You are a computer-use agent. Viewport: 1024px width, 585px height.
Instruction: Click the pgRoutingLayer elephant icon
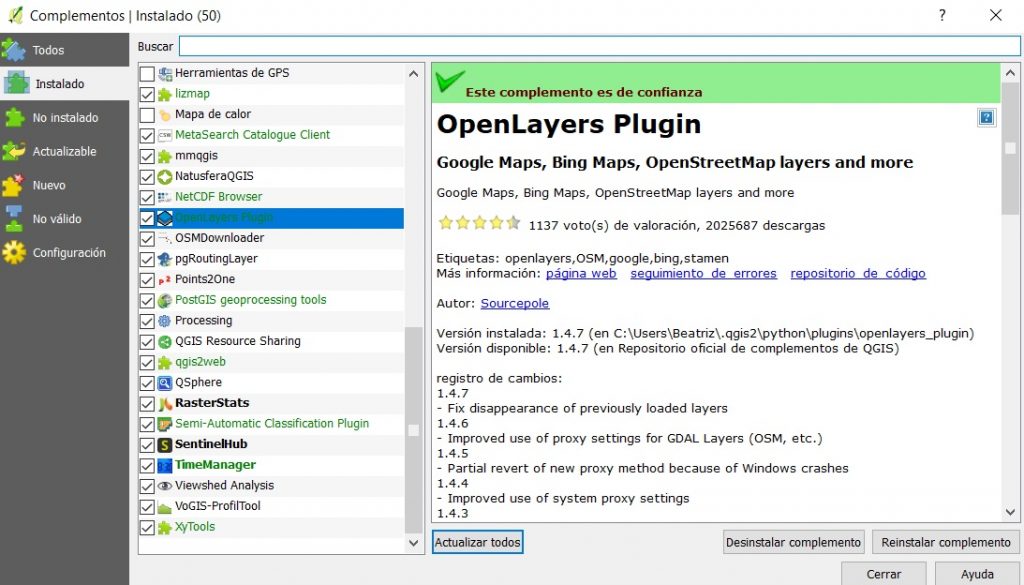point(165,259)
